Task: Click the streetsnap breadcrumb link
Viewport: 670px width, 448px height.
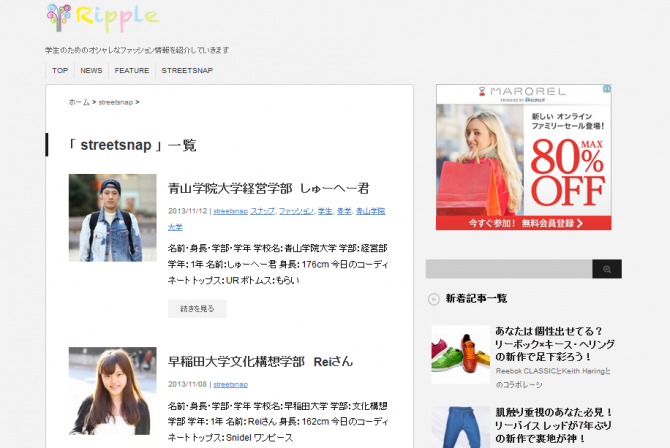Action: (115, 102)
